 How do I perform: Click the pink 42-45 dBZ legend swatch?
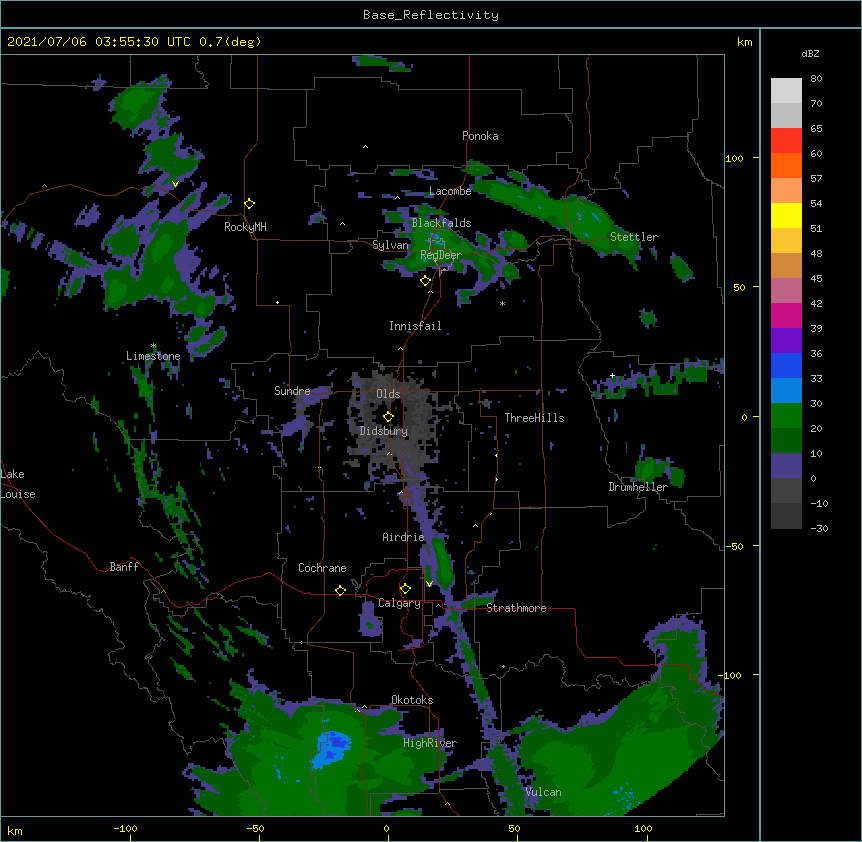(x=786, y=291)
